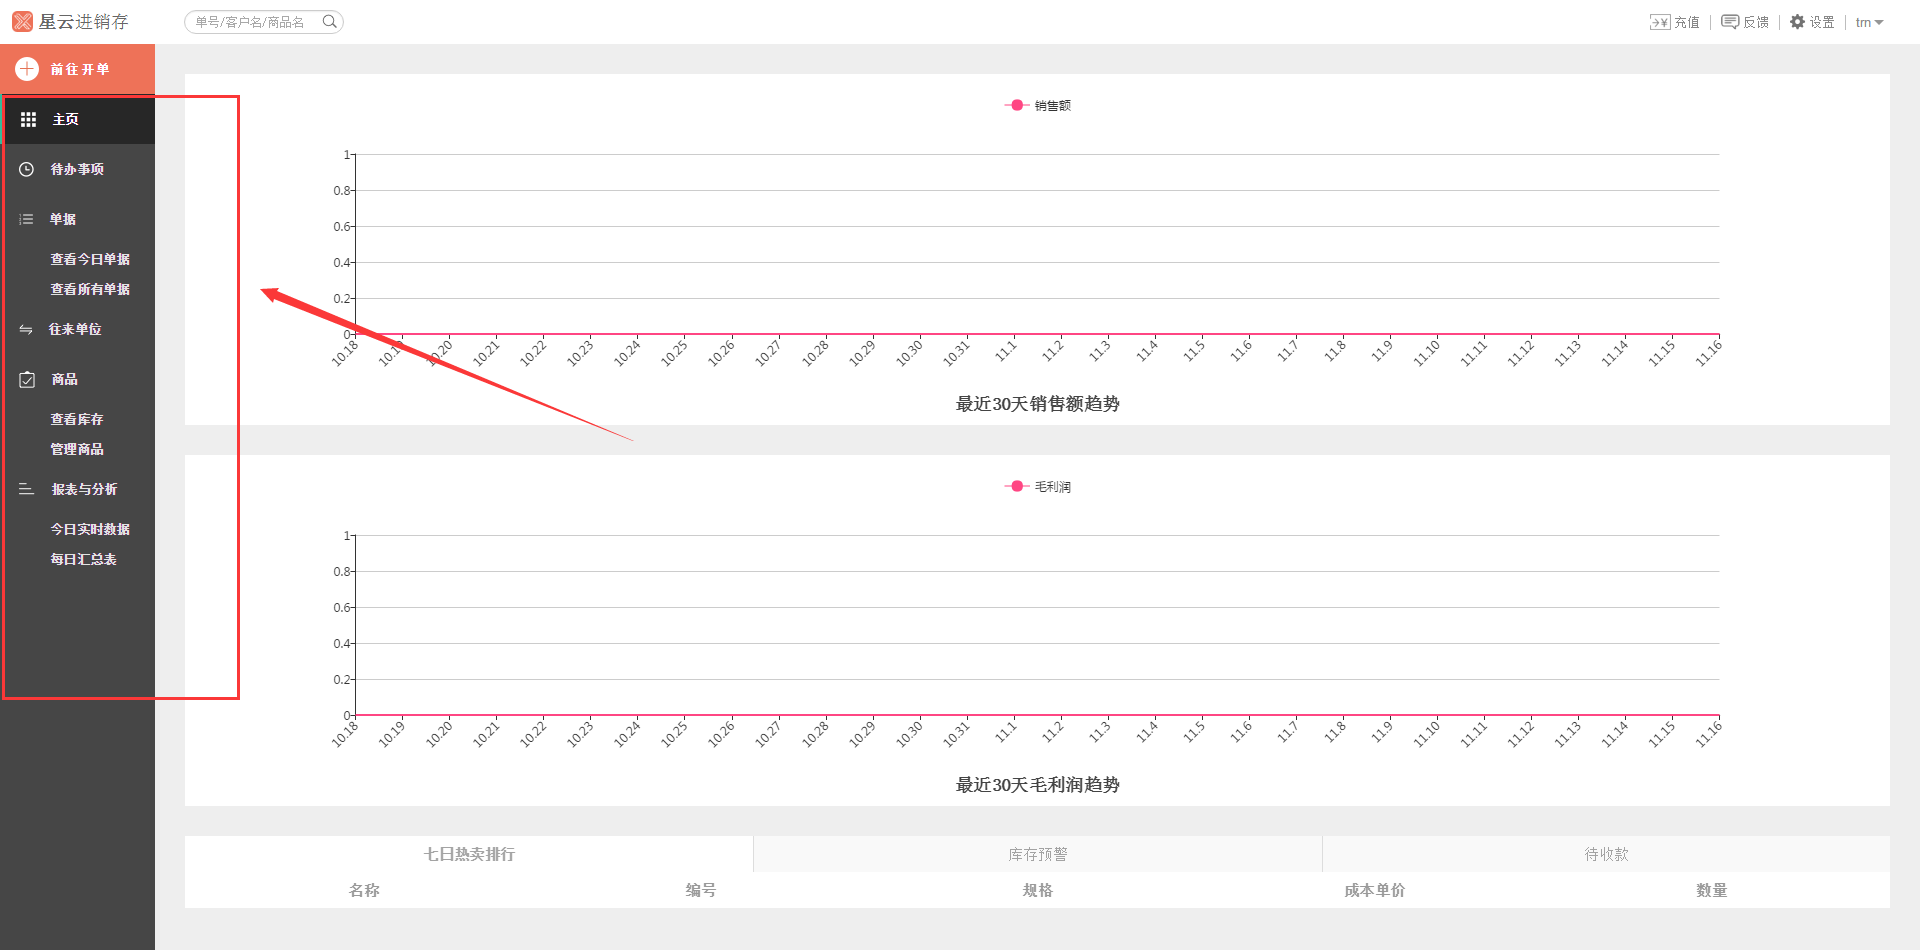This screenshot has width=1920, height=950.
Task: Open 查看今日单据 in the sidebar
Action: pos(90,259)
